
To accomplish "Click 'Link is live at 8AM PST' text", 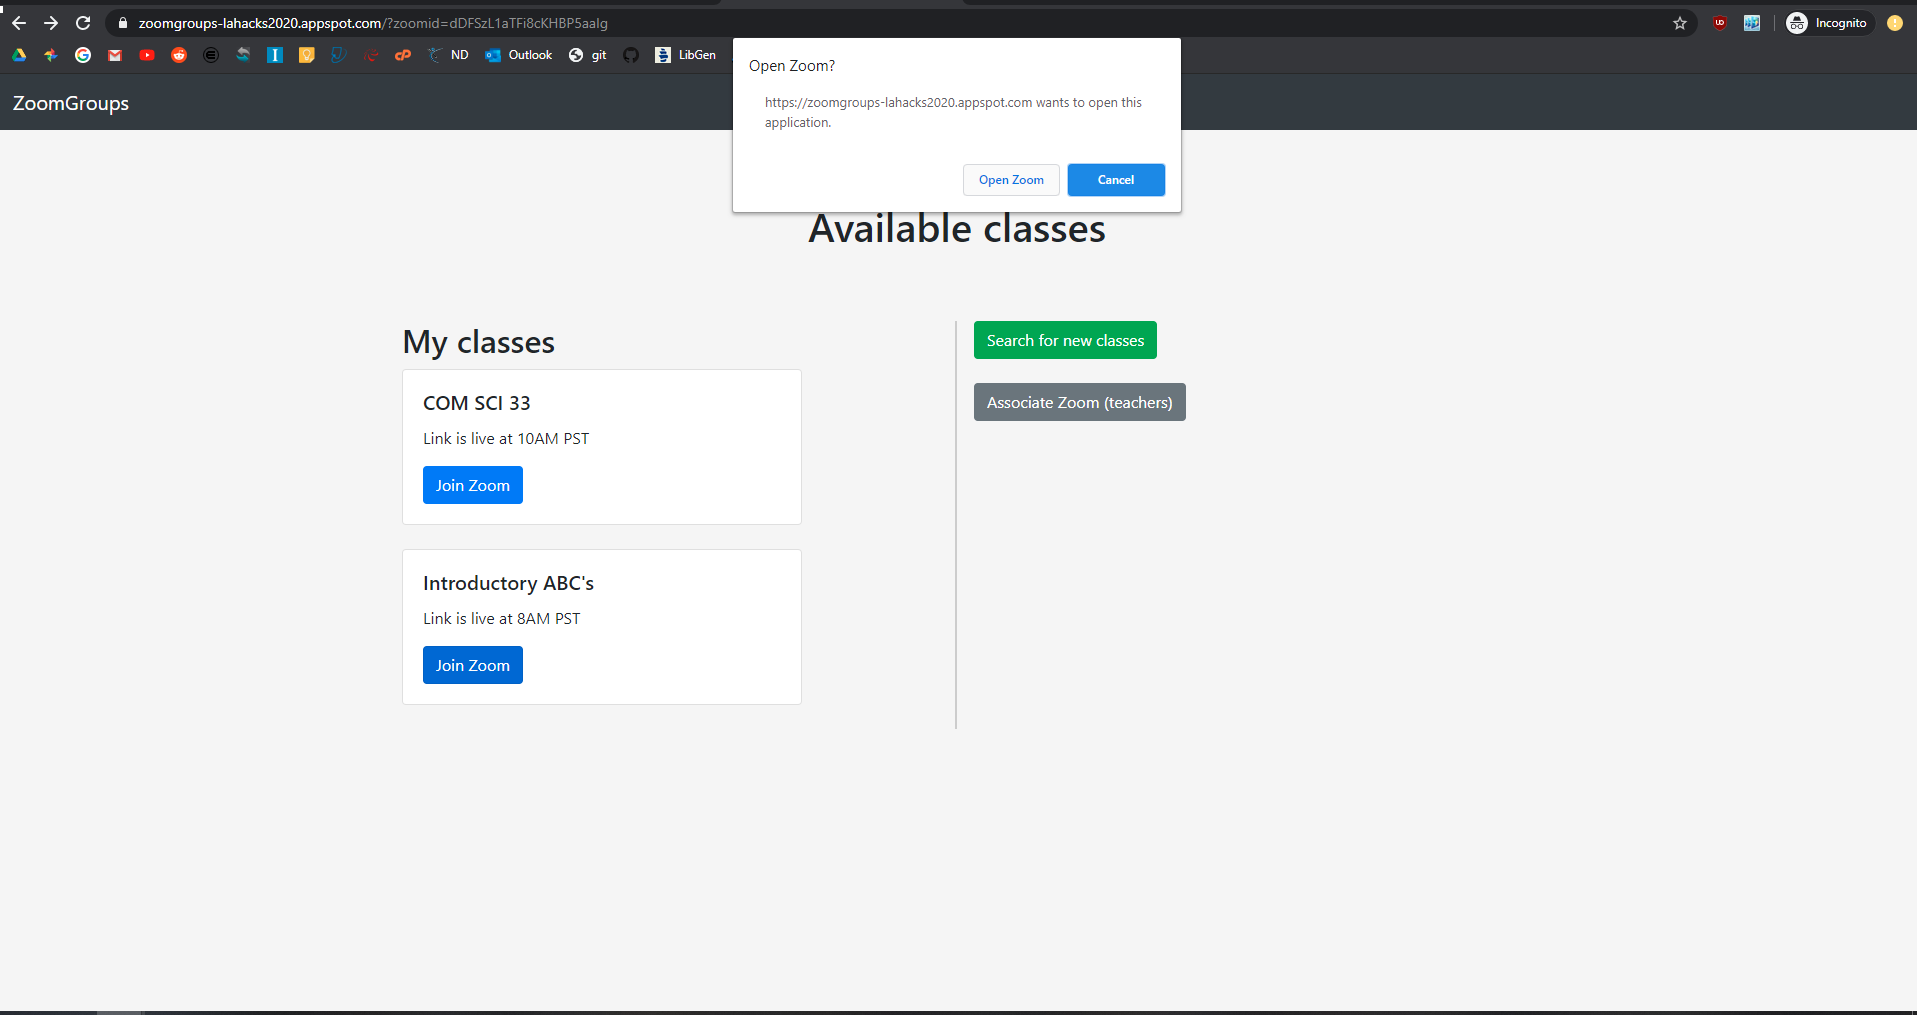I will coord(501,618).
